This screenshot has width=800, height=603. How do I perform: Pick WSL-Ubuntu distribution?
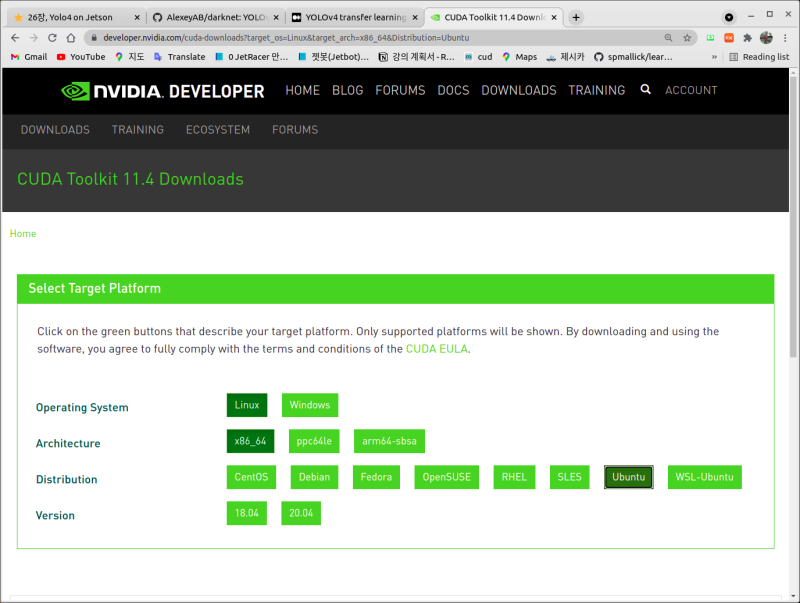click(705, 477)
